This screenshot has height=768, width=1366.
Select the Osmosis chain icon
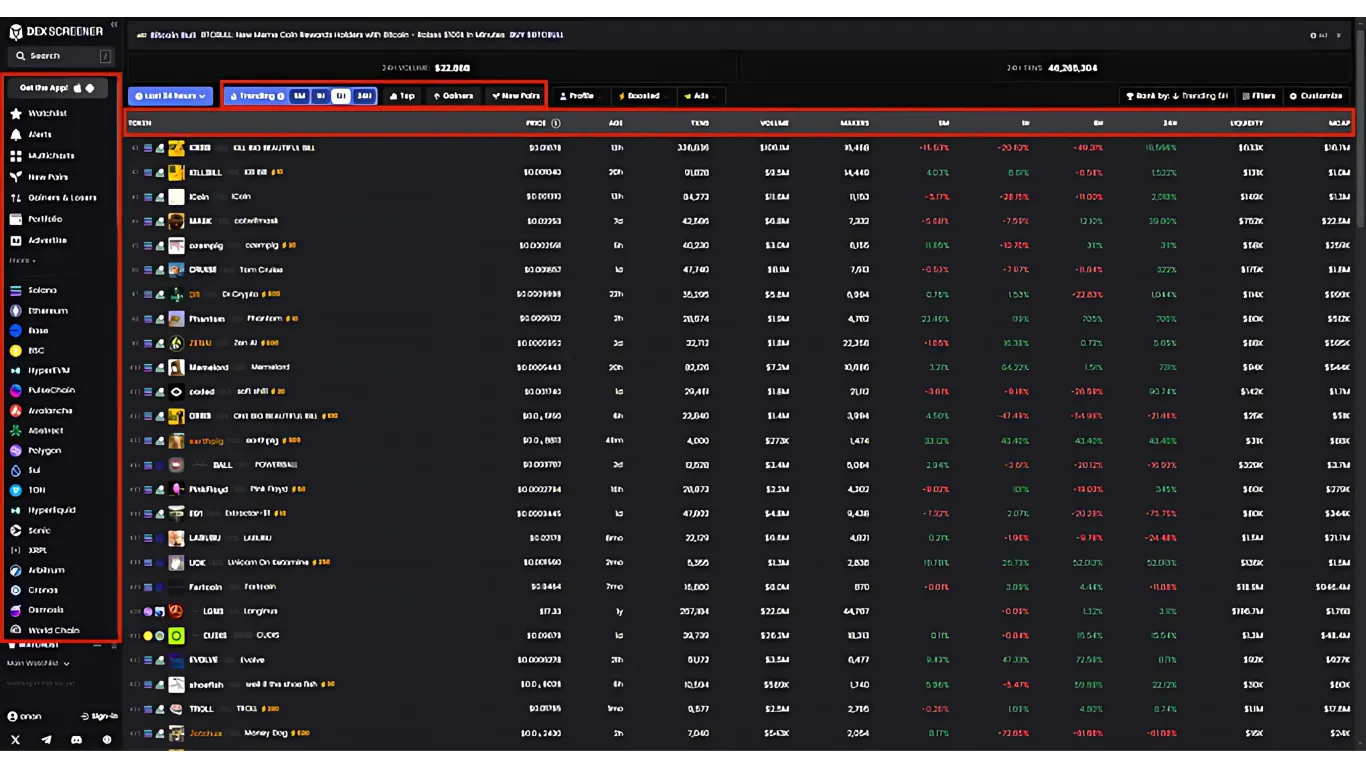point(16,610)
